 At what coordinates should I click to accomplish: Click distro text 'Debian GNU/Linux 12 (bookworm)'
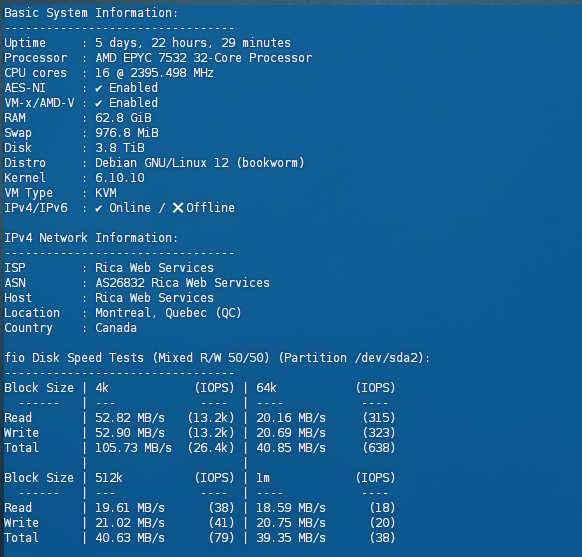click(x=200, y=163)
